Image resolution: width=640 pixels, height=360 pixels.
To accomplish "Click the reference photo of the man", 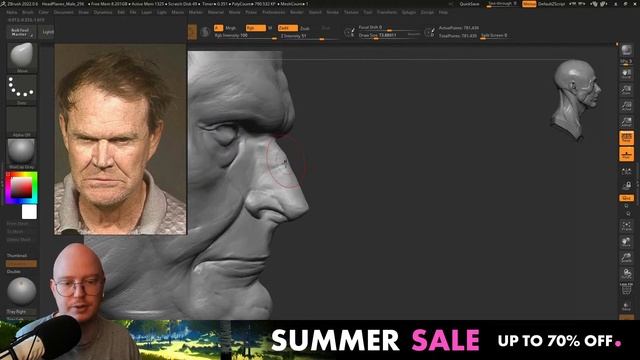I will point(120,139).
